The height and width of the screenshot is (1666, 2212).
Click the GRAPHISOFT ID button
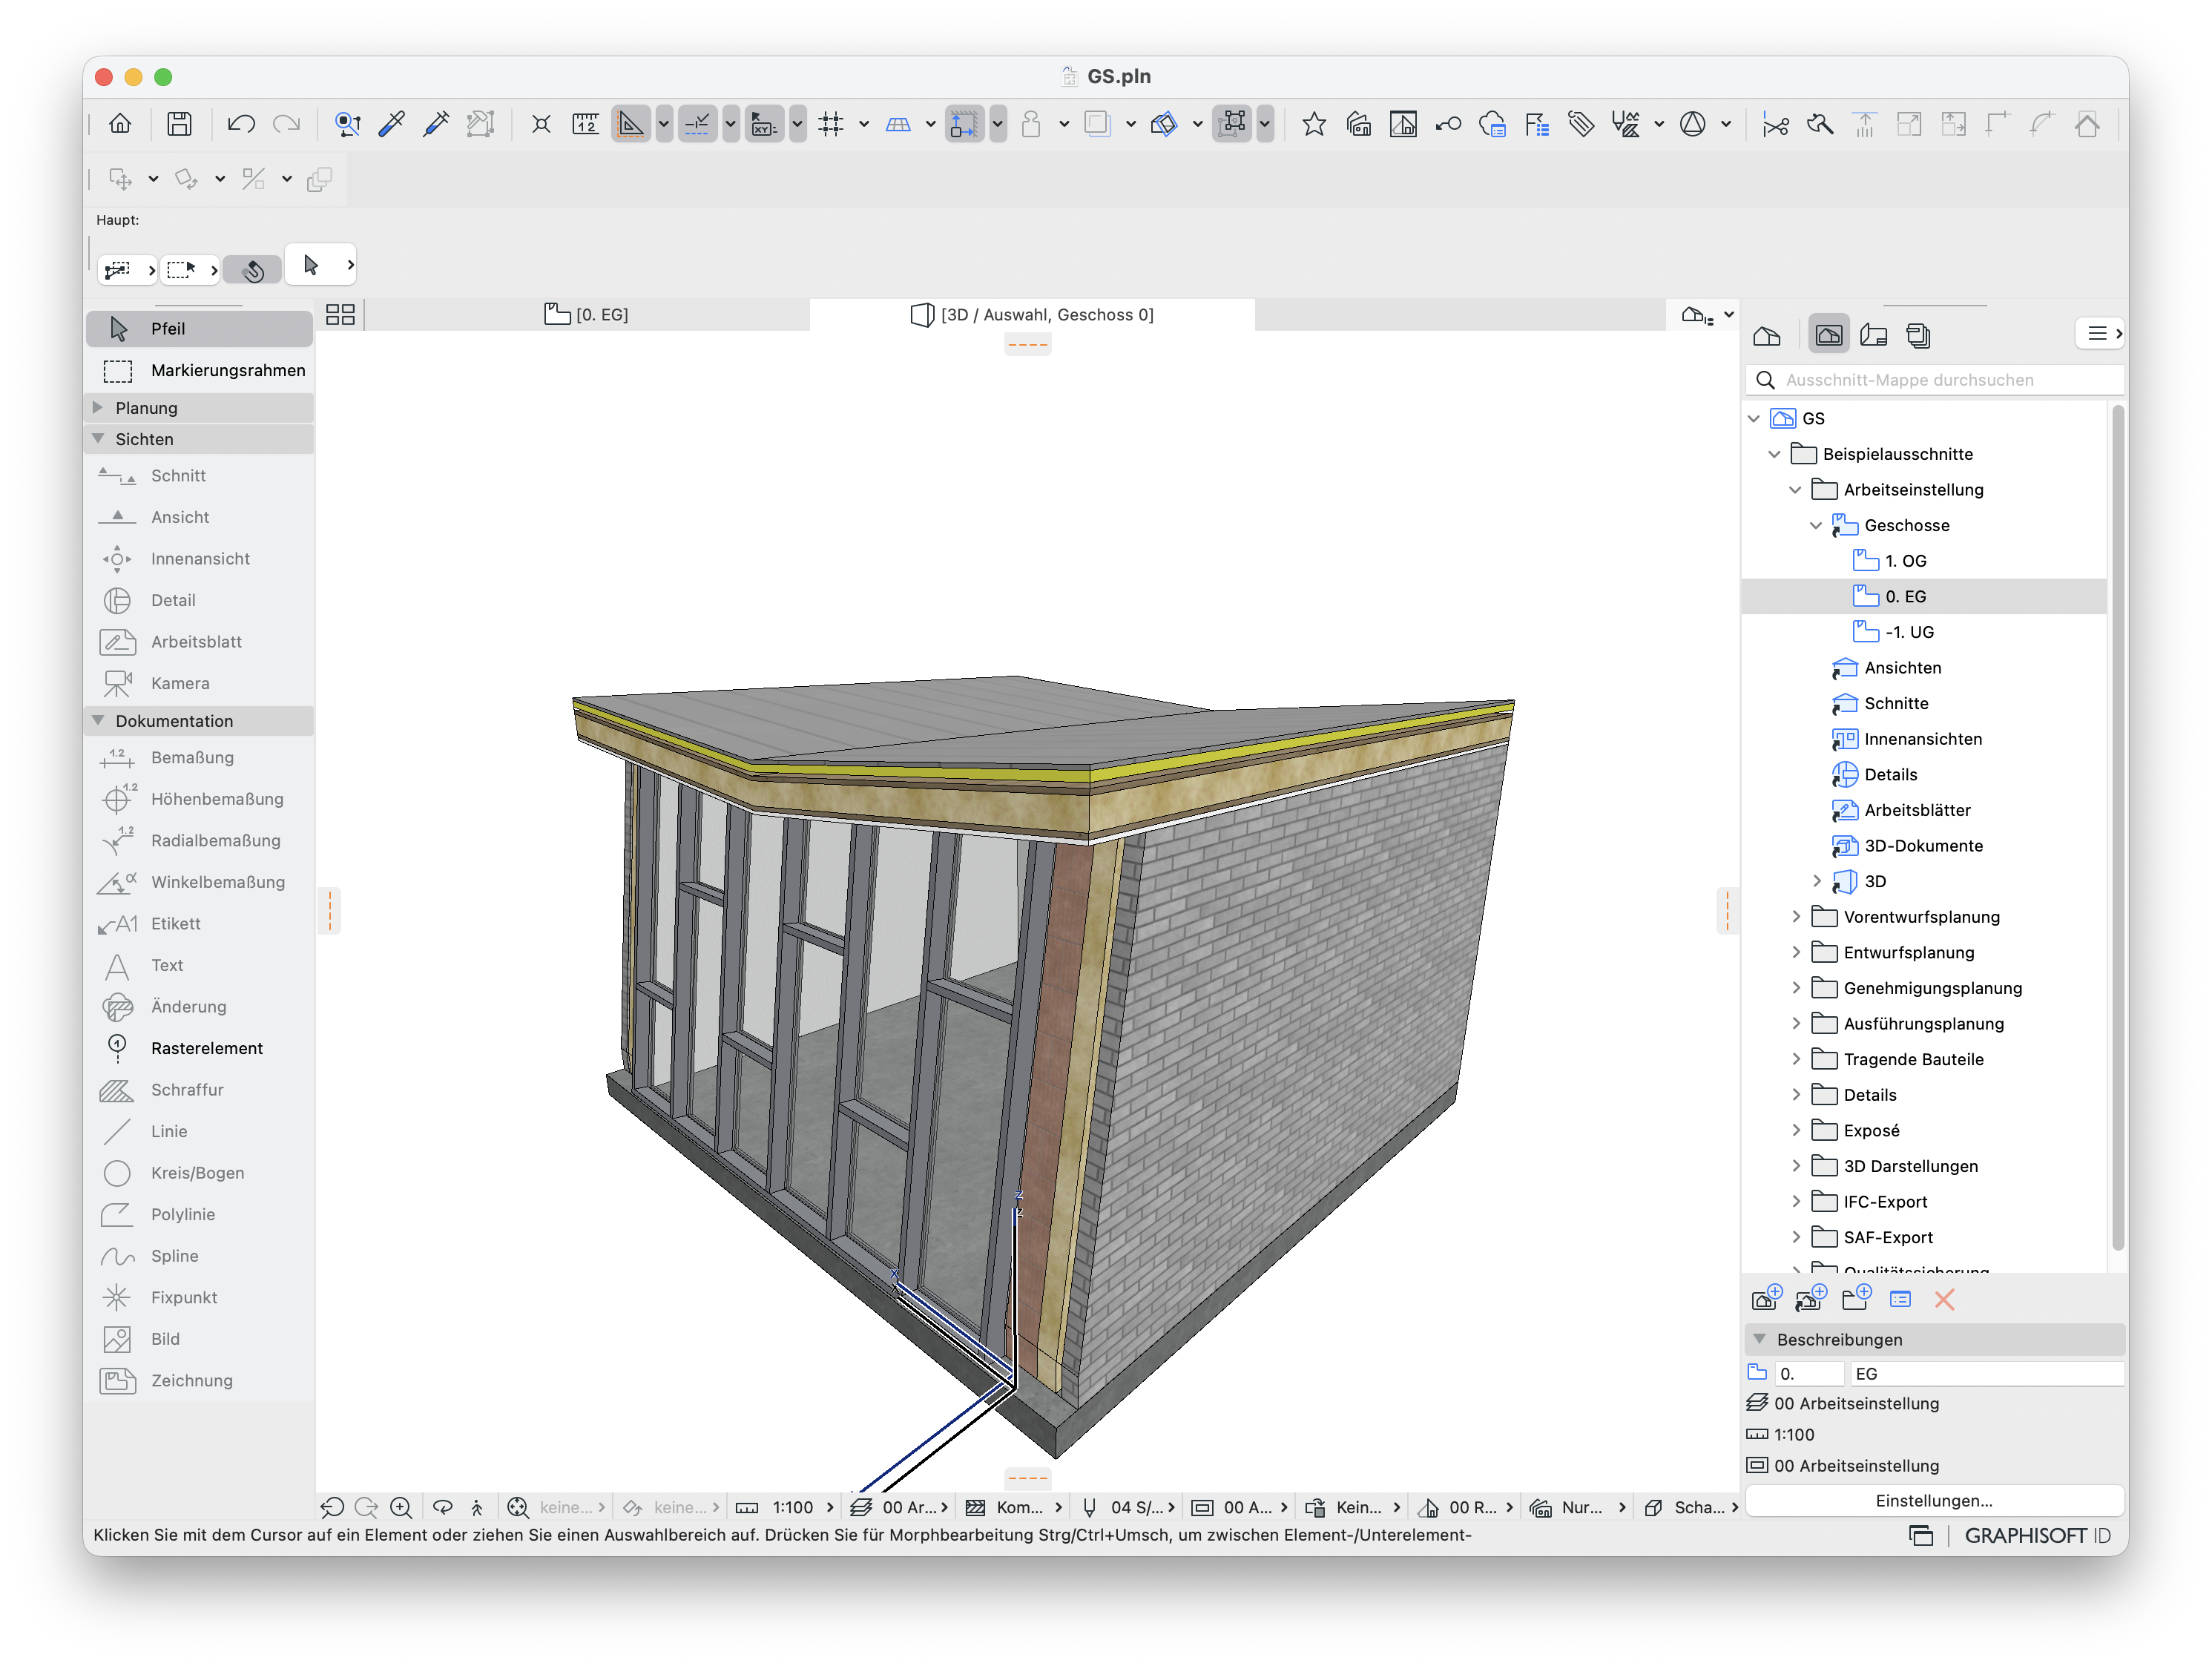pyautogui.click(x=2037, y=1535)
